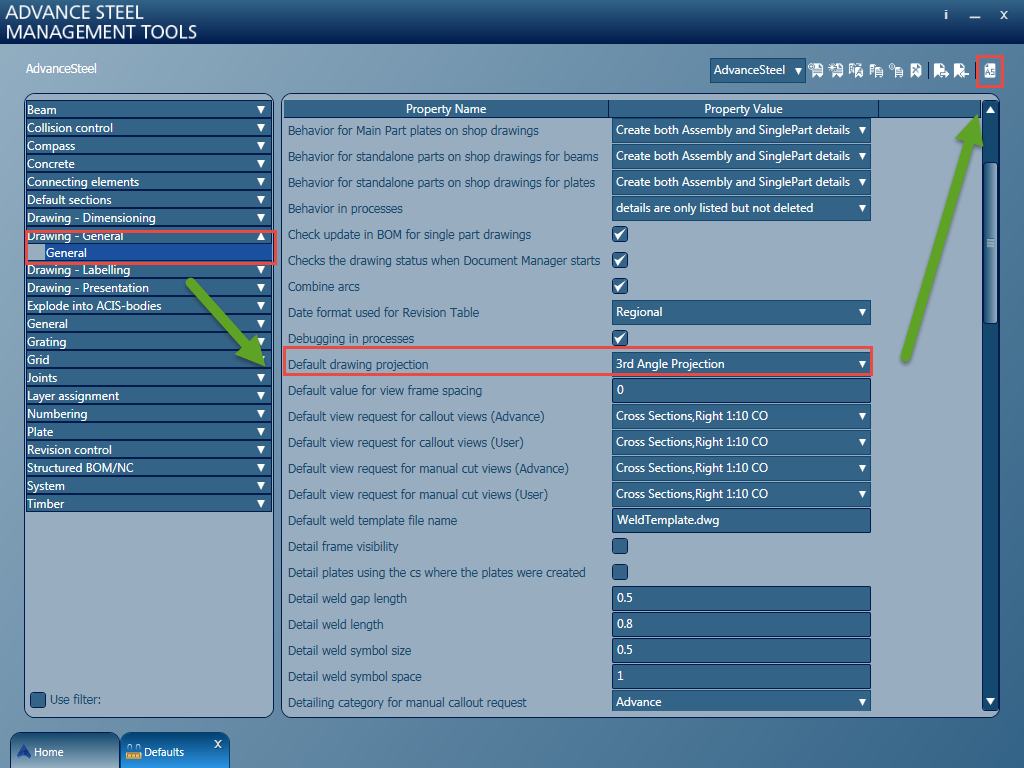Apply defaults to Advance Steel via AS icon
The image size is (1024, 768).
coord(989,70)
